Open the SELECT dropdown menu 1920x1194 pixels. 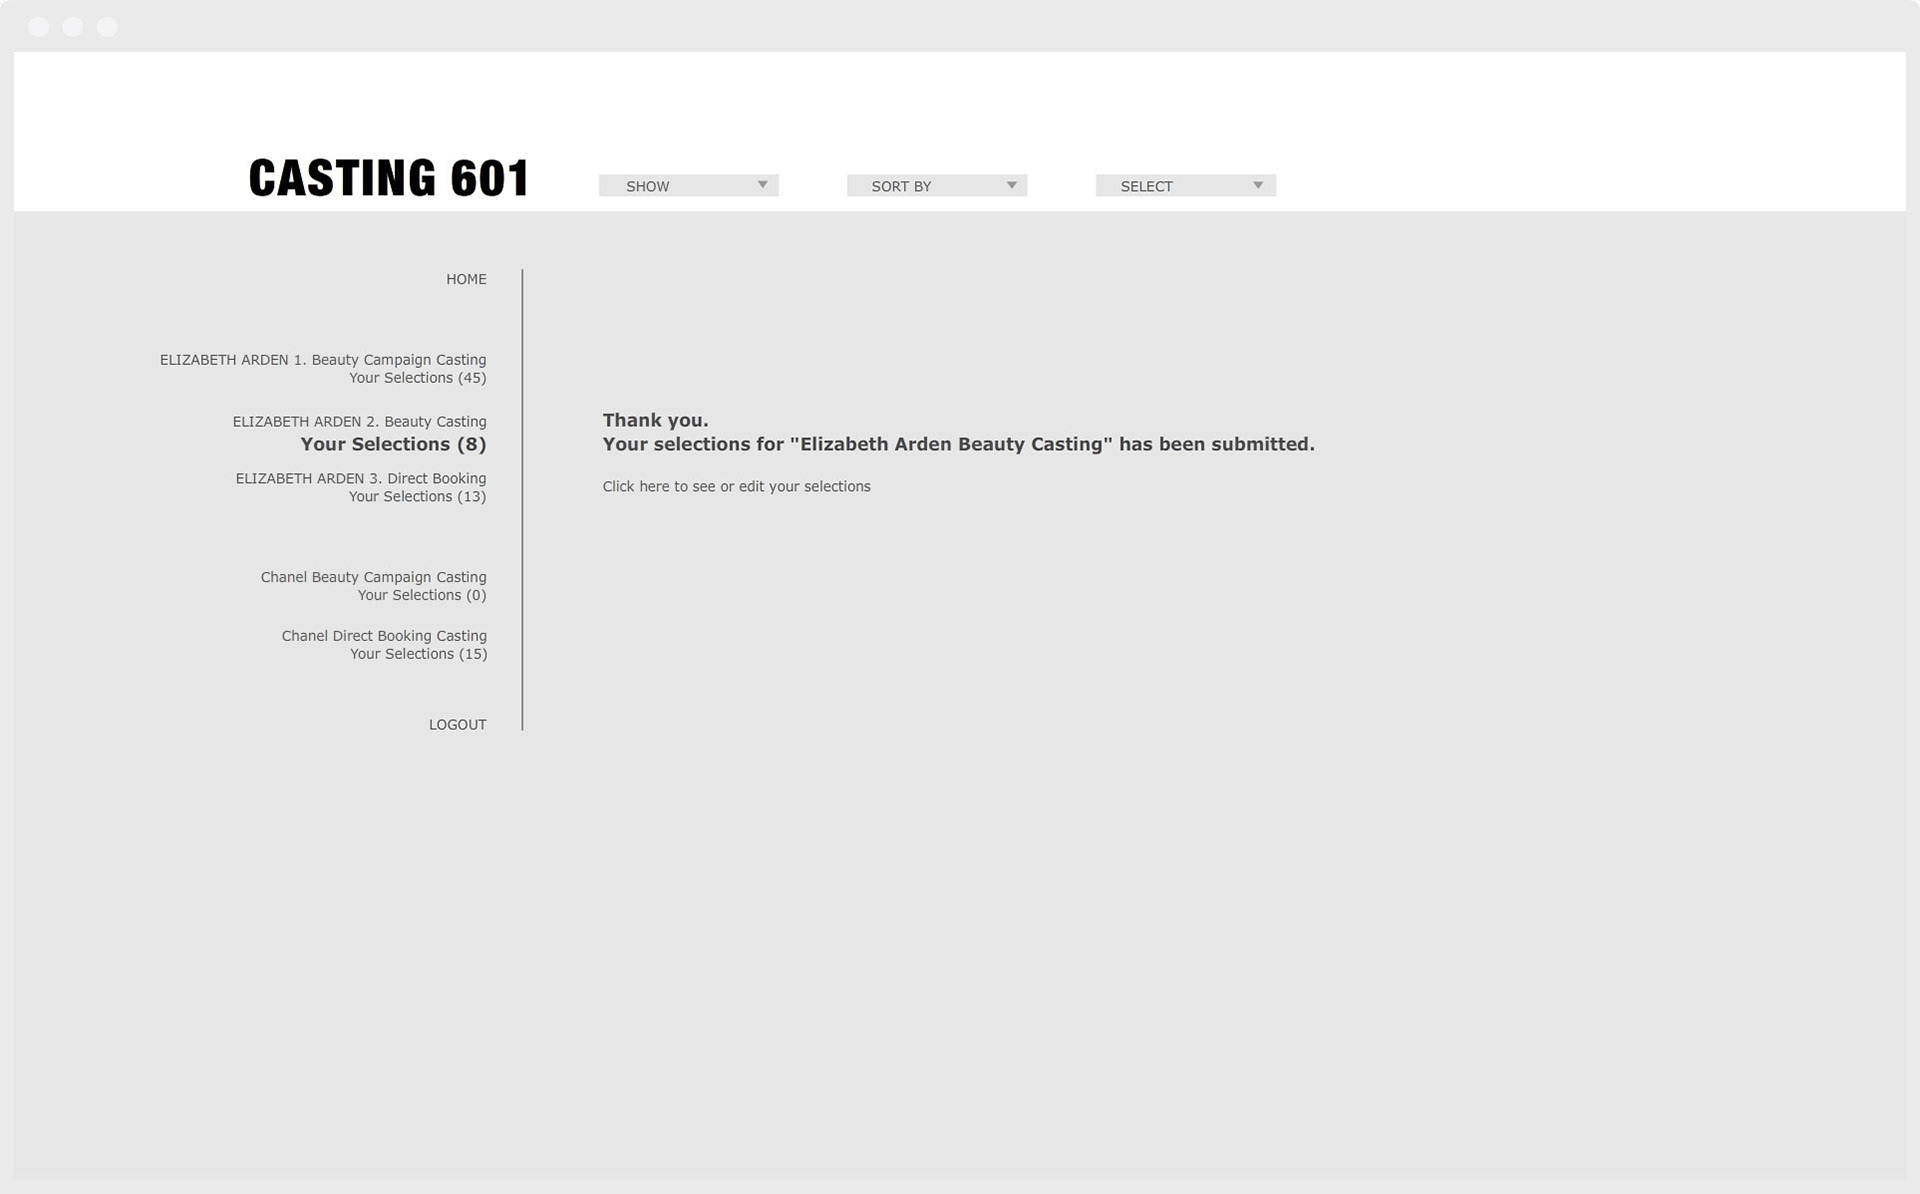1184,186
